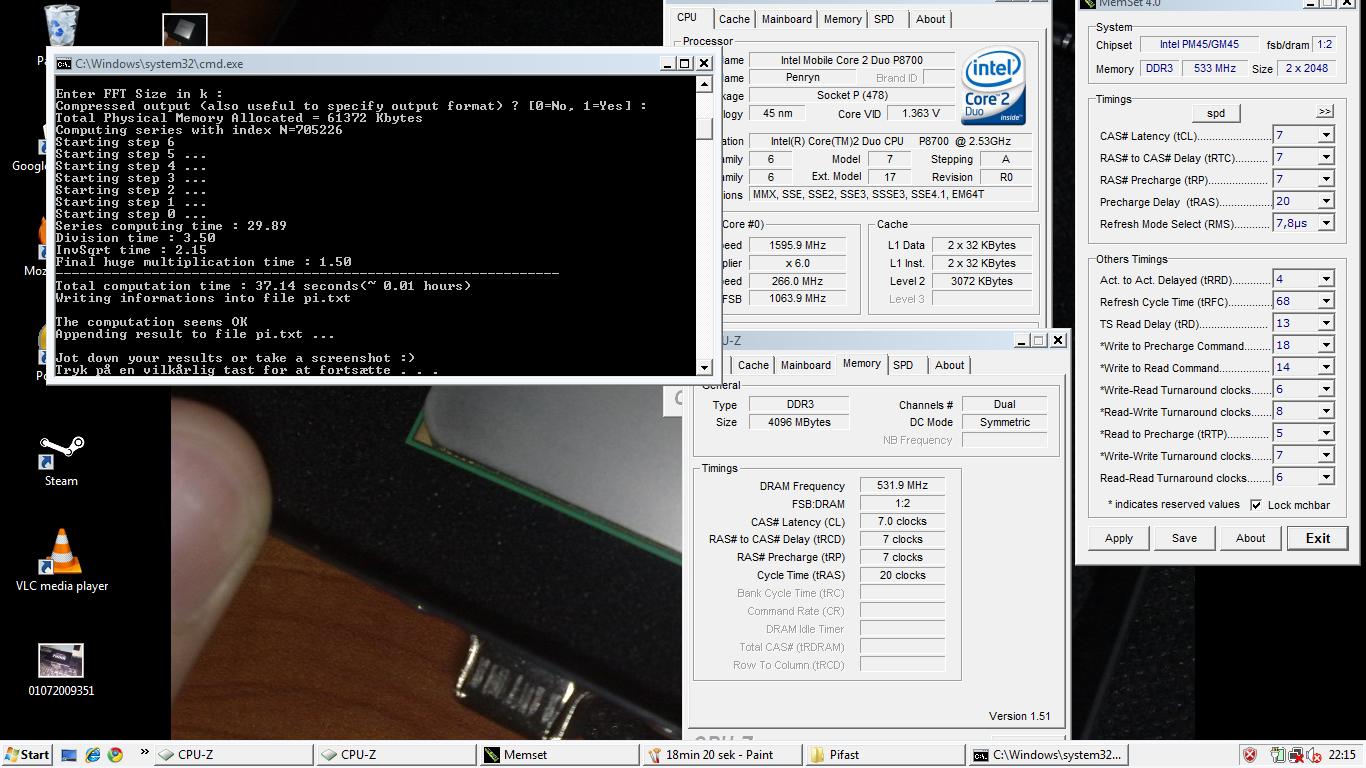The height and width of the screenshot is (768, 1366).
Task: Expand the quick launch overflow chevron
Action: click(x=144, y=753)
